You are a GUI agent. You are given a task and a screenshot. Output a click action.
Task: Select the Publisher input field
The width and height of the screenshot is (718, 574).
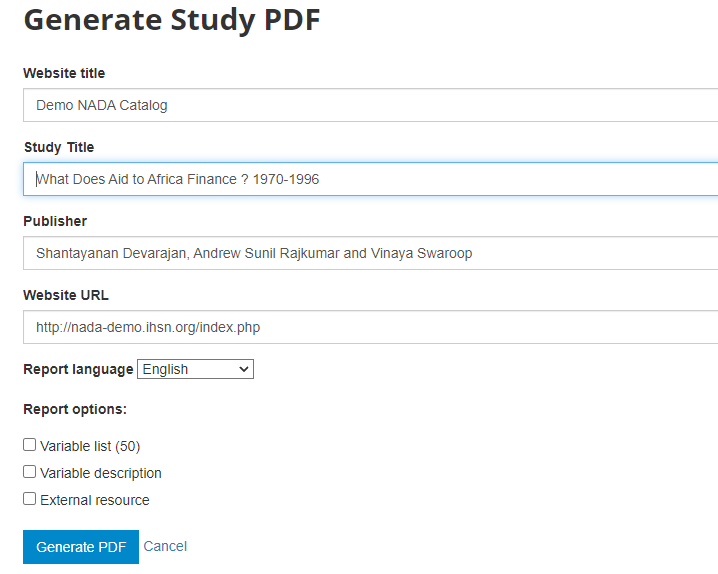370,253
